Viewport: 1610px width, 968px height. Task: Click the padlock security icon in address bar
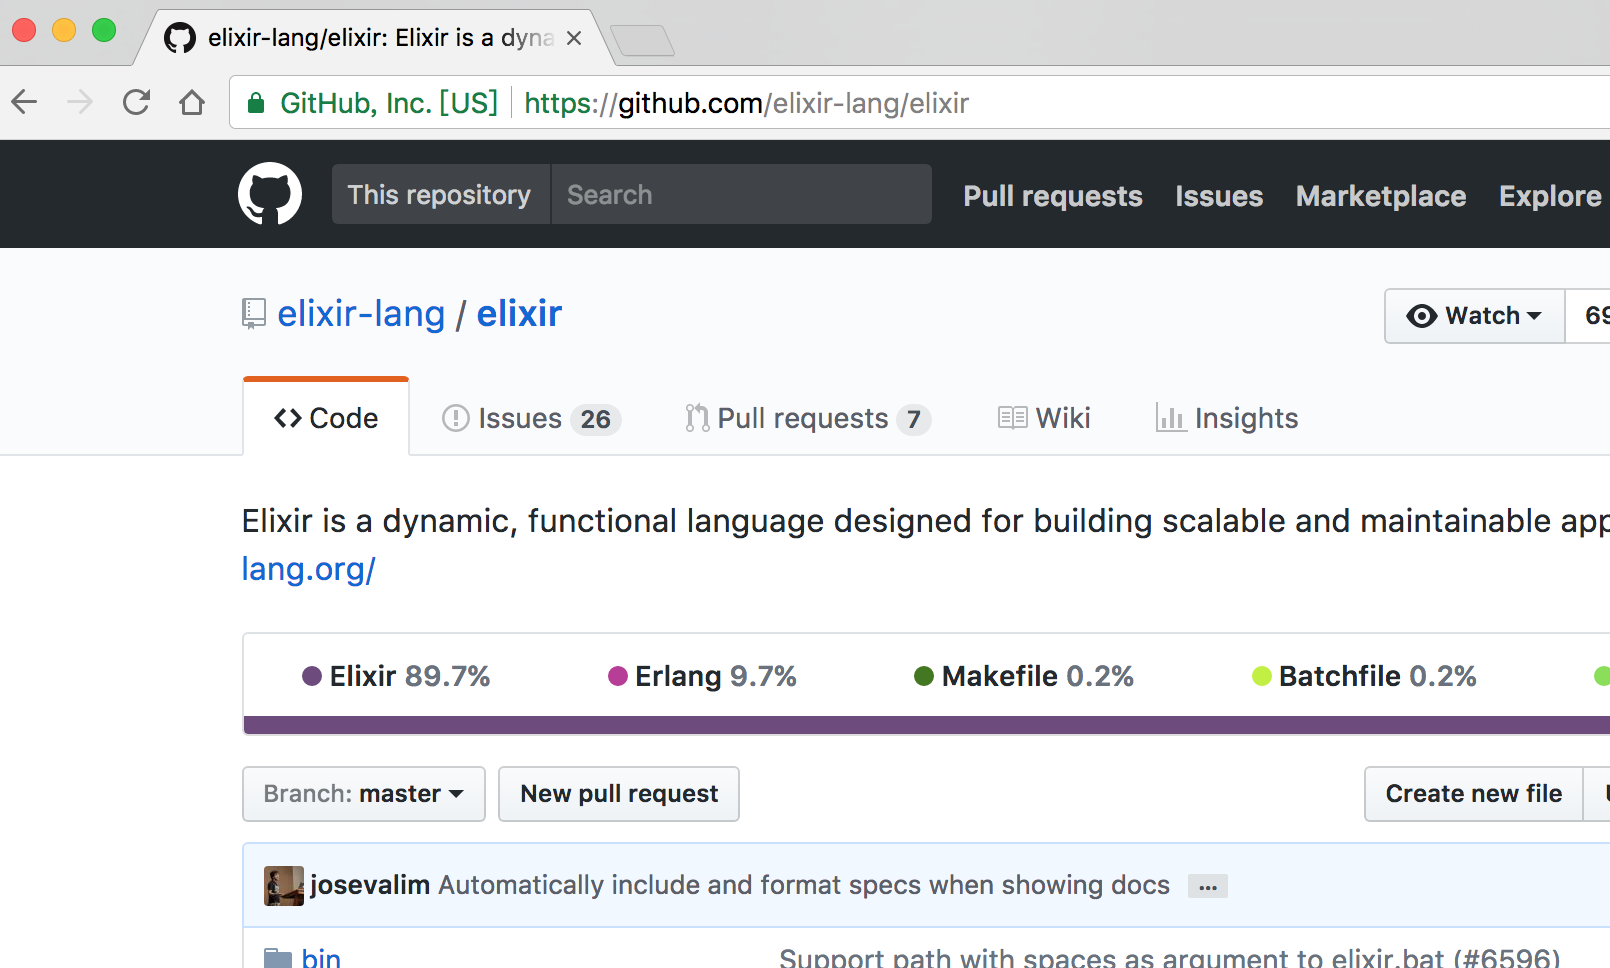(x=255, y=102)
